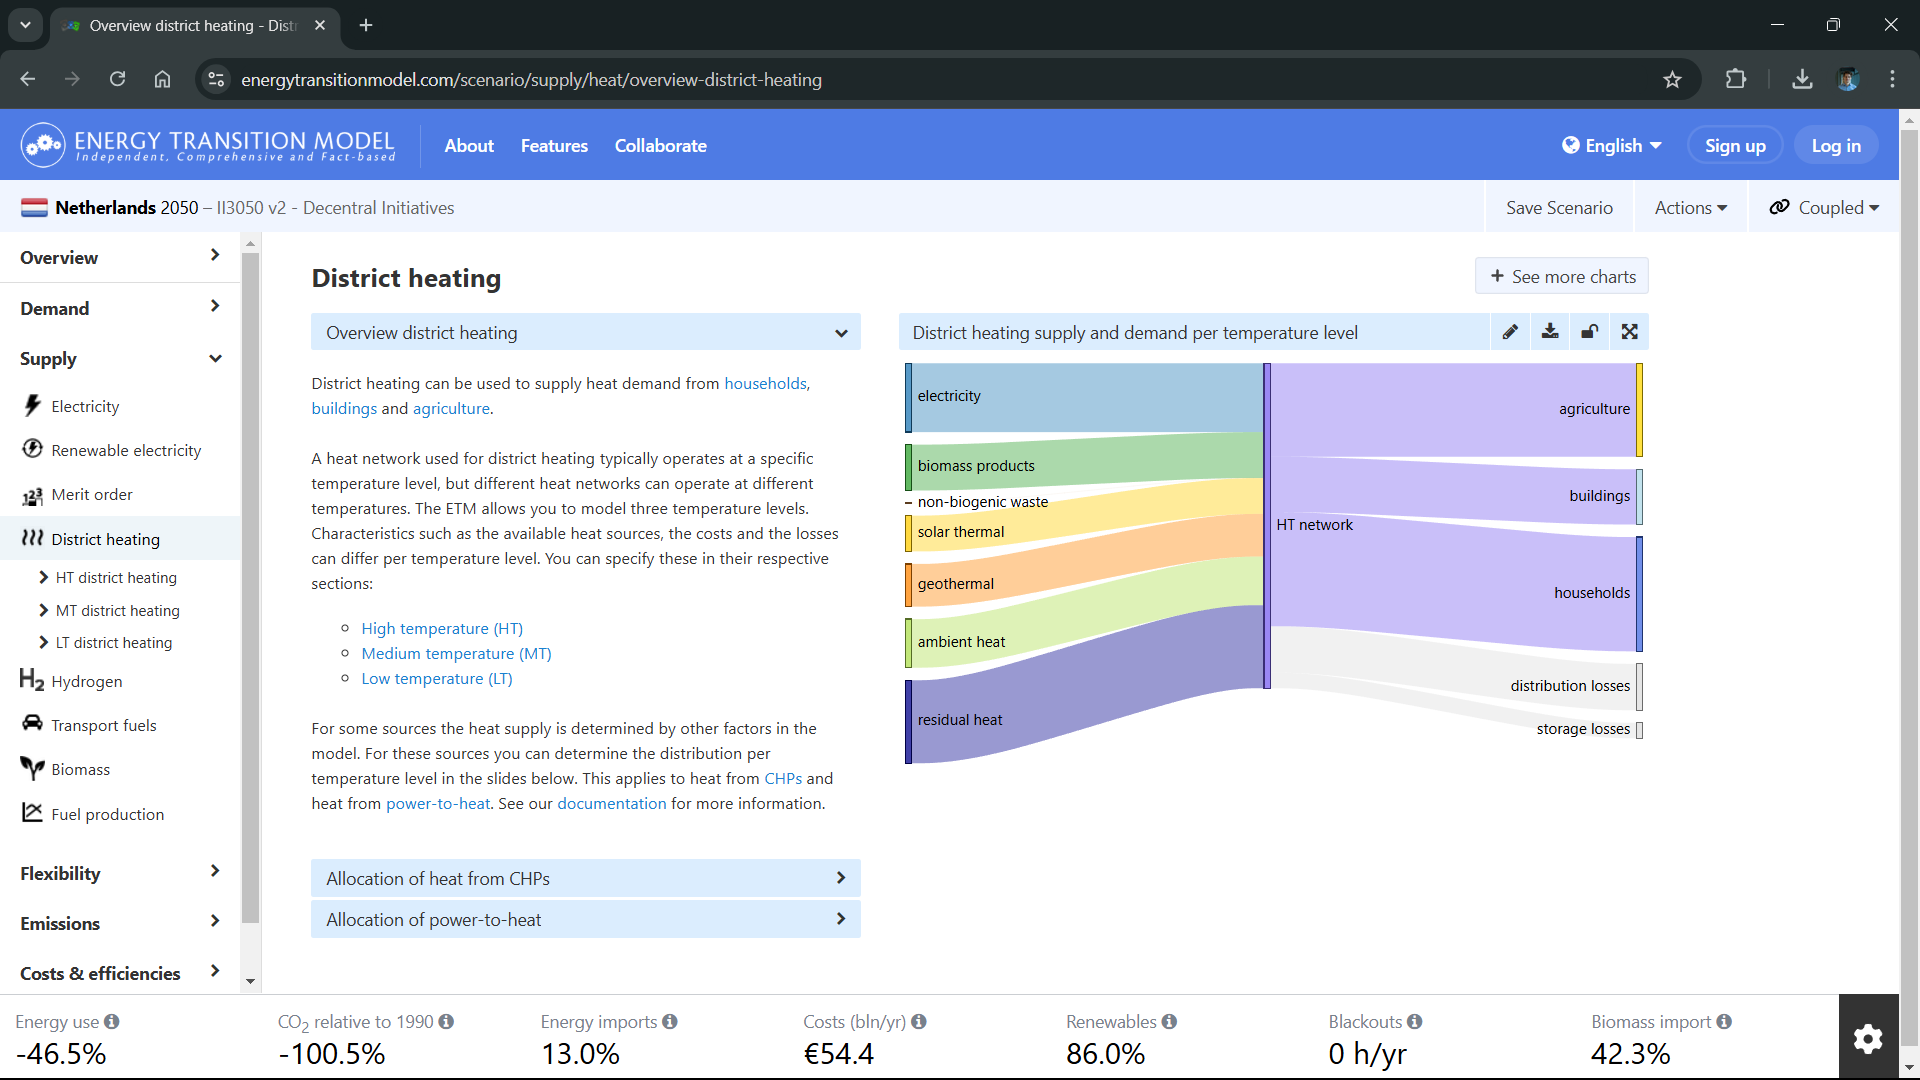Click info icon next to Energy use
The width and height of the screenshot is (1920, 1080).
tap(112, 1022)
